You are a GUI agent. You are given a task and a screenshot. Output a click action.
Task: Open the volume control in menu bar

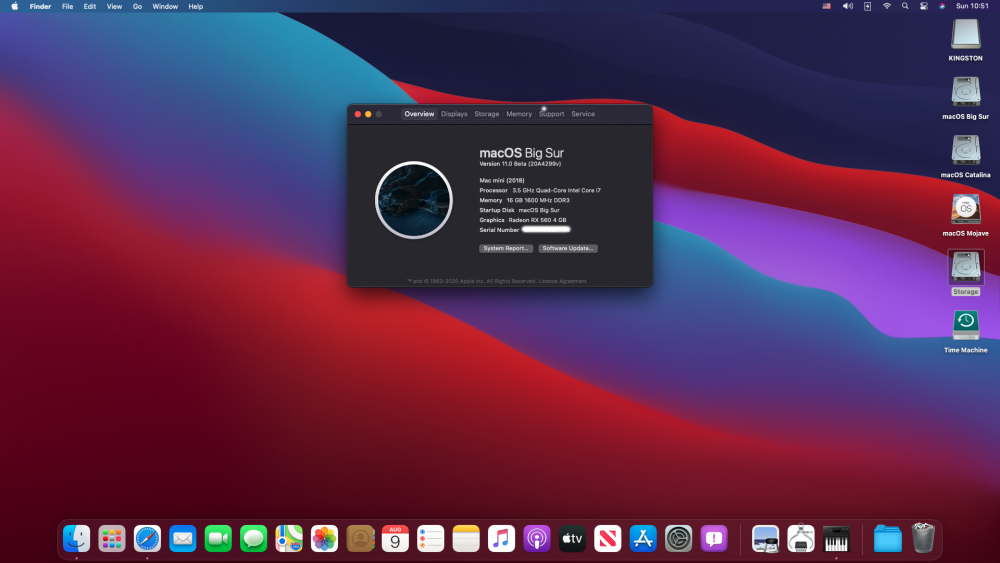click(848, 6)
